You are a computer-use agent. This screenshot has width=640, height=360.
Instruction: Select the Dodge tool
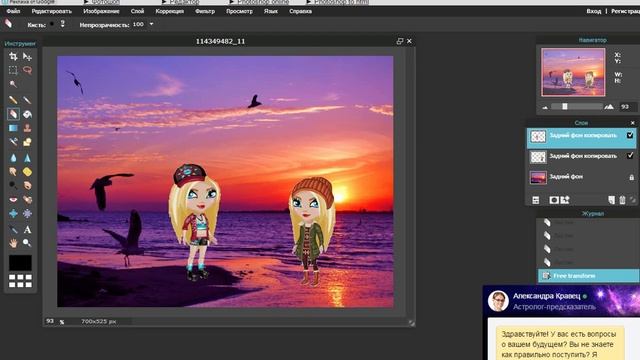(x=13, y=186)
